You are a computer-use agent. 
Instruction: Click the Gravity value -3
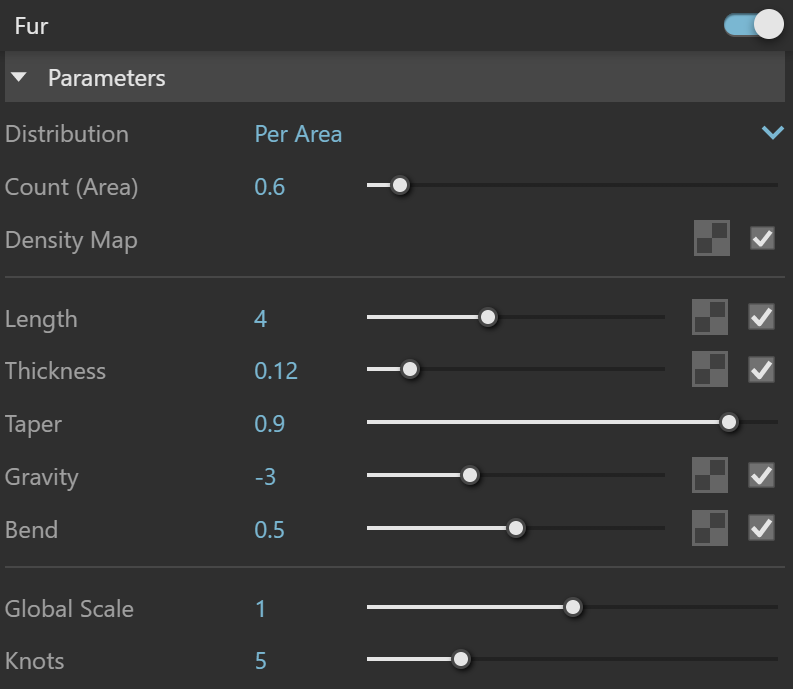[x=266, y=477]
